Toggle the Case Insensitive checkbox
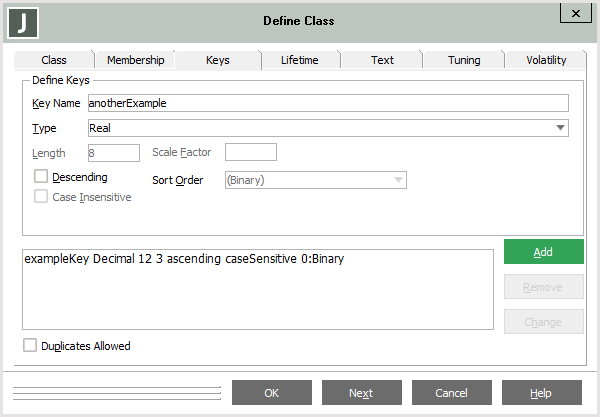 click(x=41, y=197)
